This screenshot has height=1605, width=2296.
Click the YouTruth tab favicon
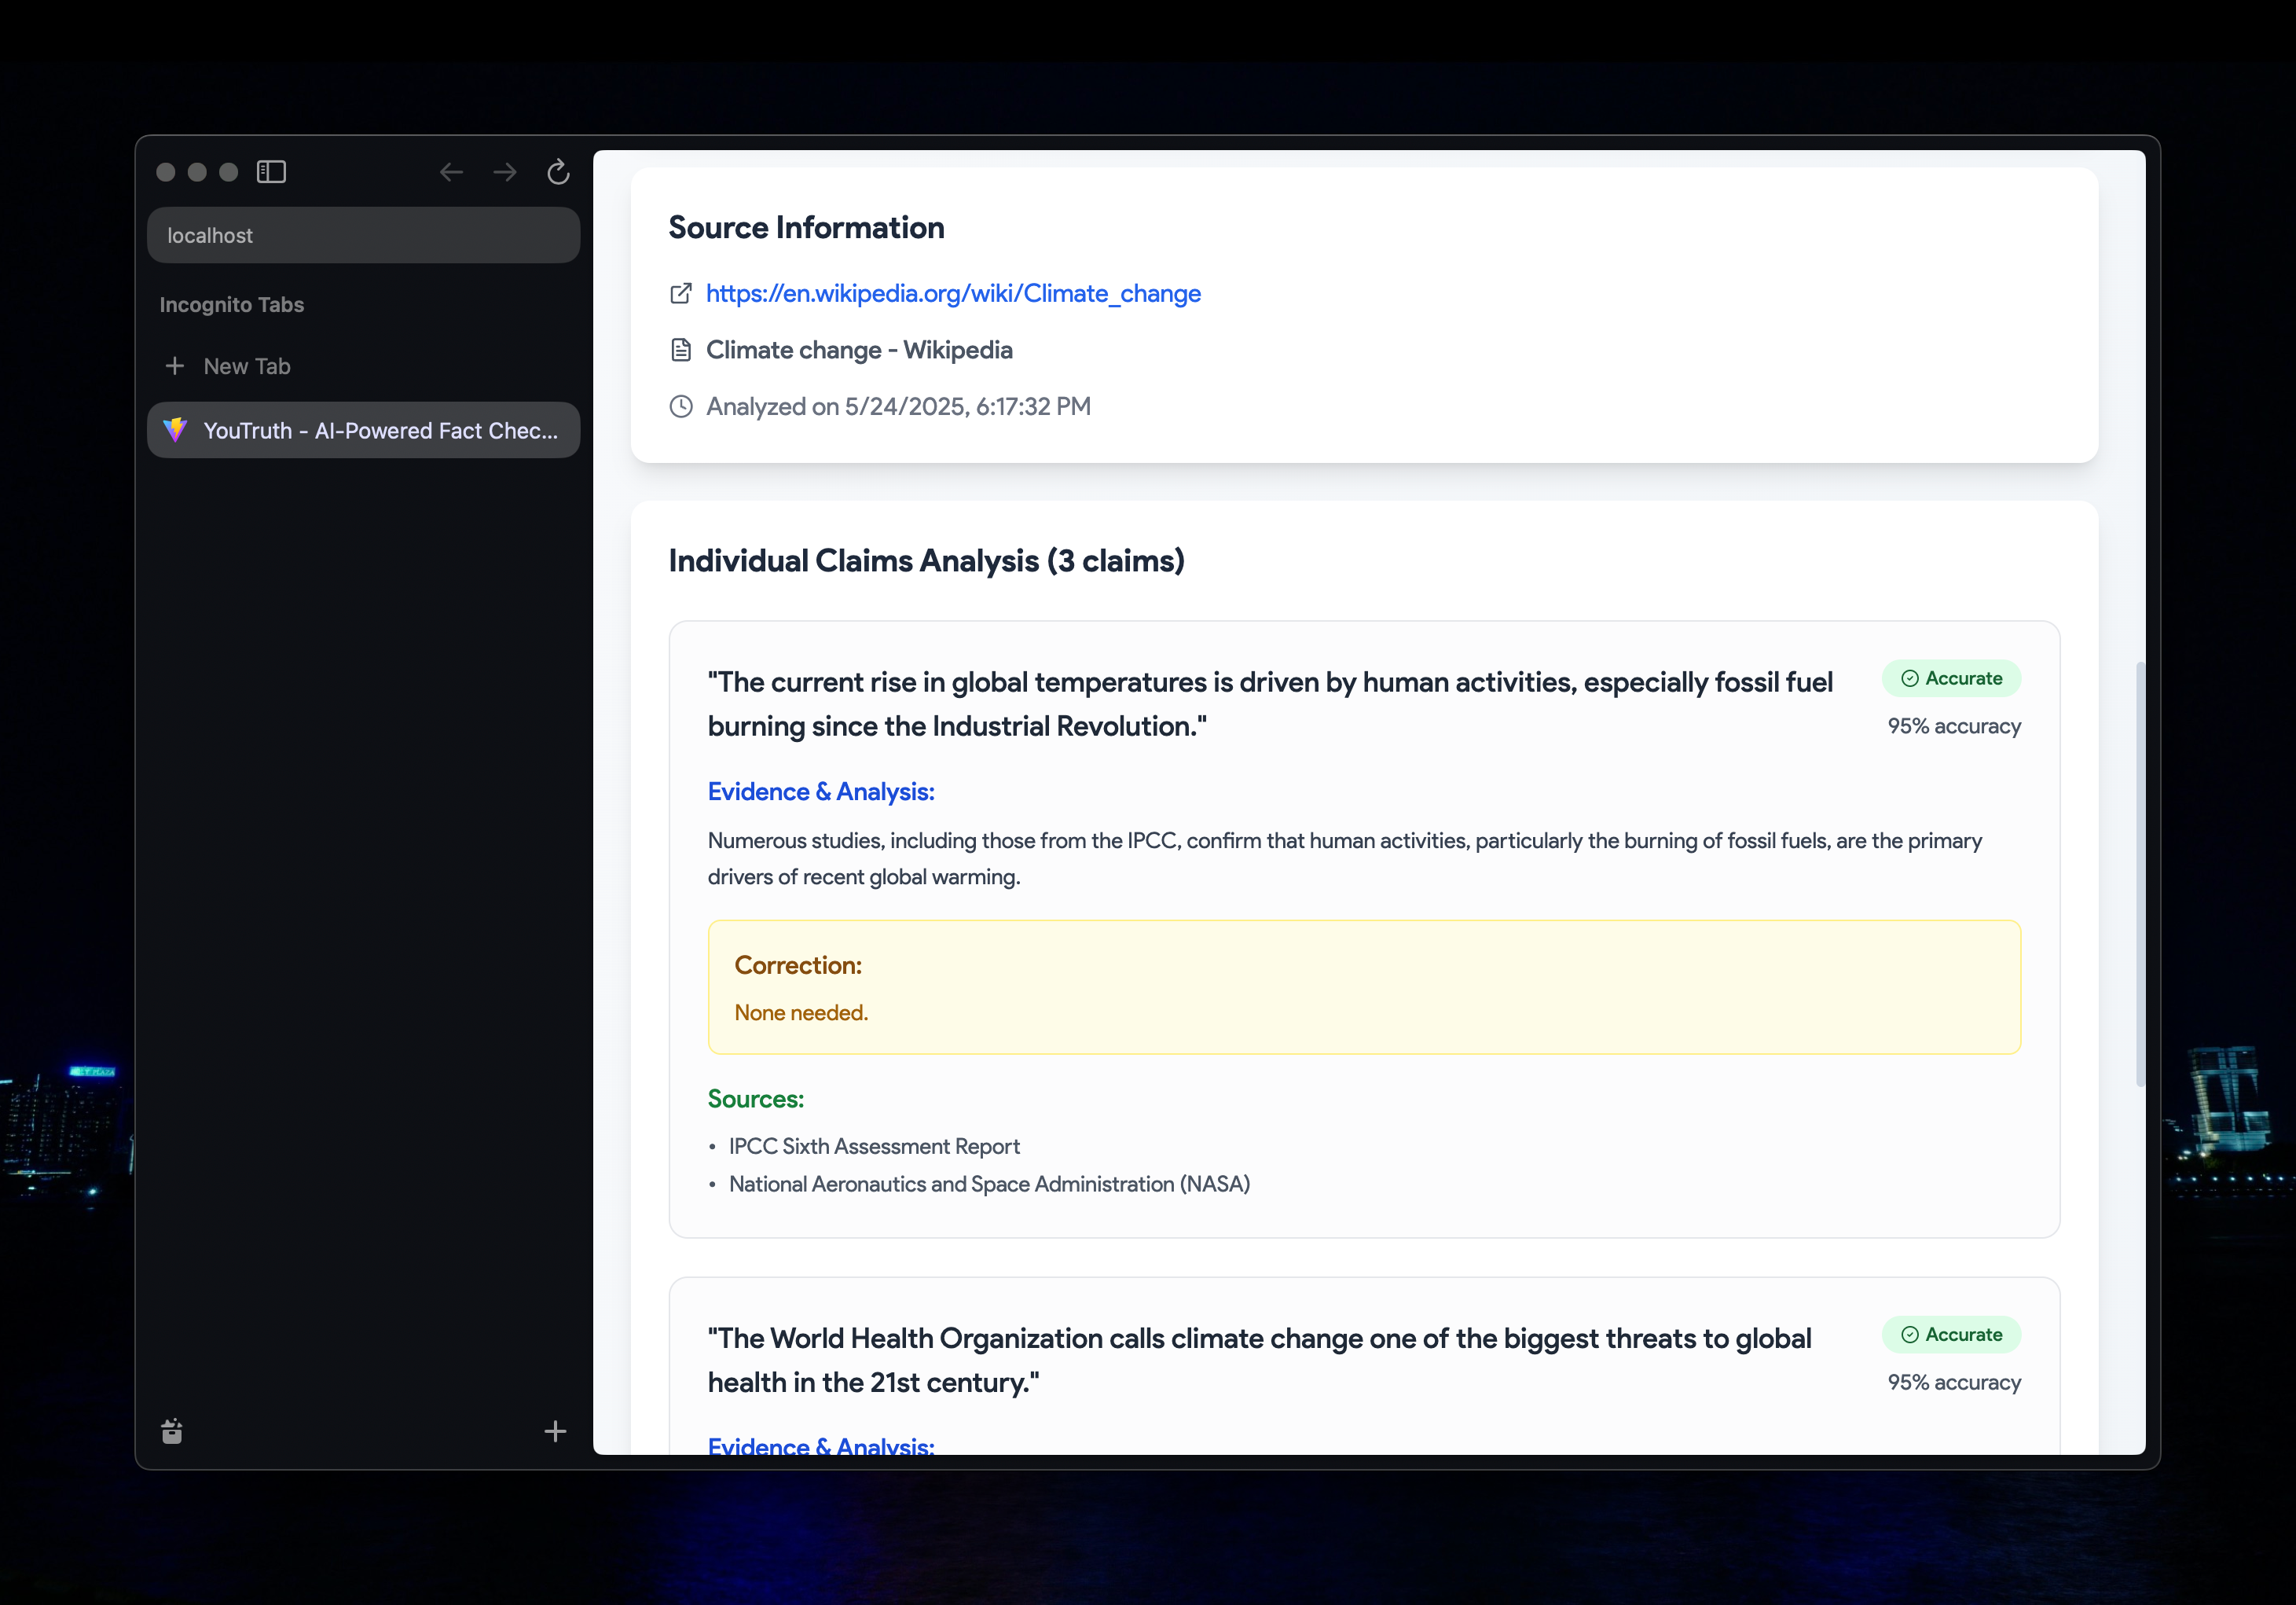click(176, 430)
